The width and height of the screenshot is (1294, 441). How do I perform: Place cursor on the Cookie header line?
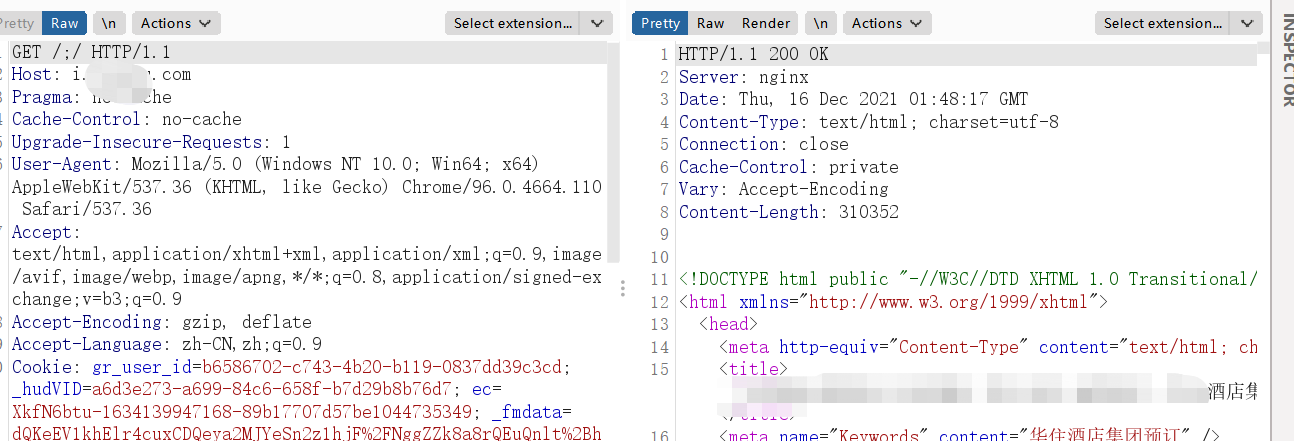[x=40, y=367]
